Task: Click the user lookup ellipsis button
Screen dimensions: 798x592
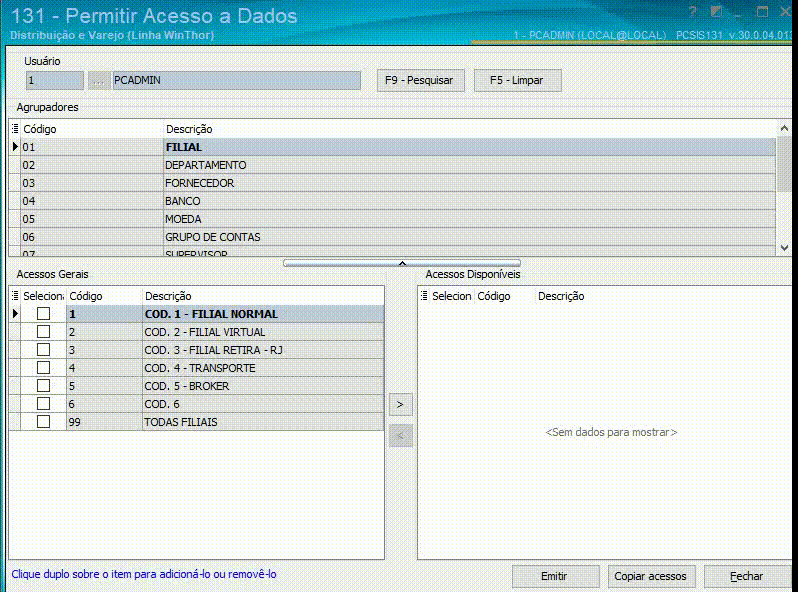Action: click(99, 80)
